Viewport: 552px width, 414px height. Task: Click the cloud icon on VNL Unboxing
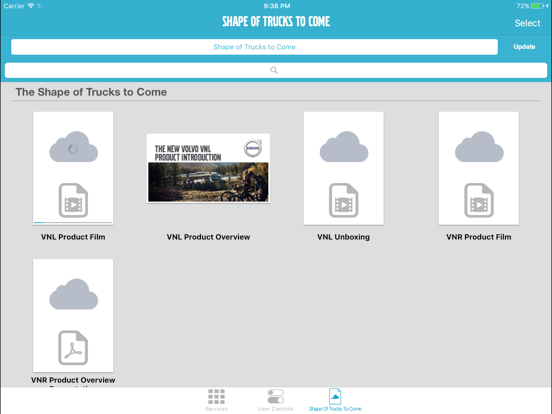click(x=344, y=147)
